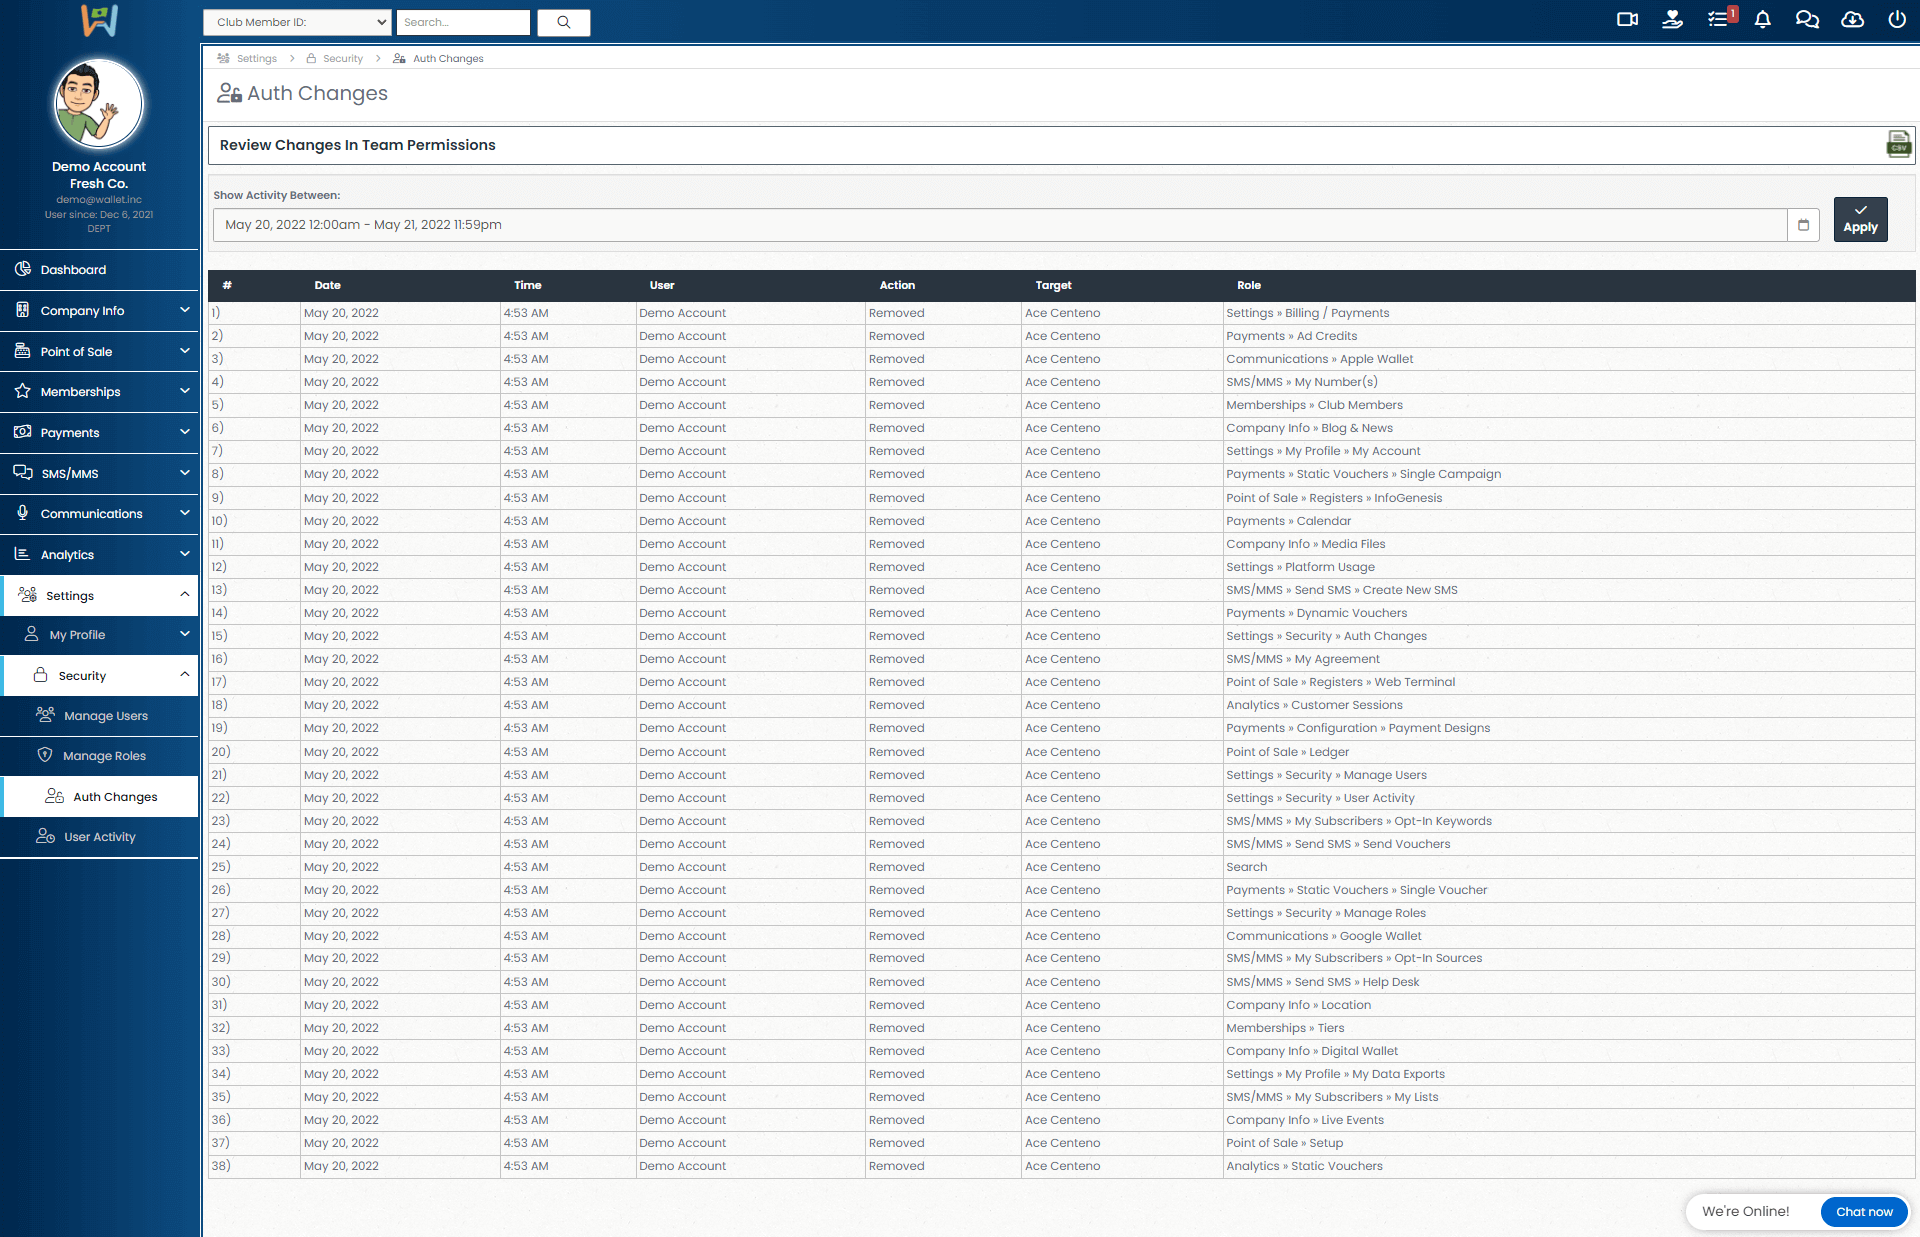The image size is (1920, 1237).
Task: Expand the Memberships sidebar menu
Action: point(99,392)
